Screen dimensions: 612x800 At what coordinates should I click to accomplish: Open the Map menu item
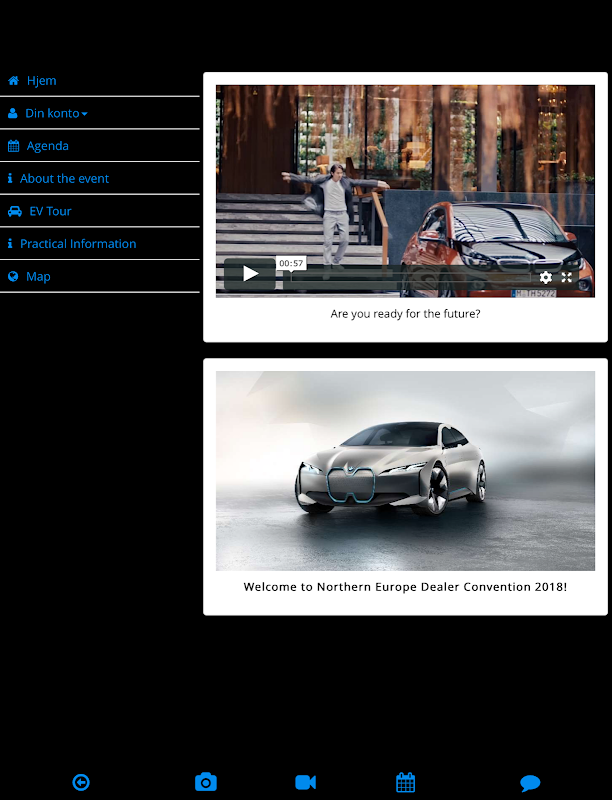pyautogui.click(x=38, y=277)
